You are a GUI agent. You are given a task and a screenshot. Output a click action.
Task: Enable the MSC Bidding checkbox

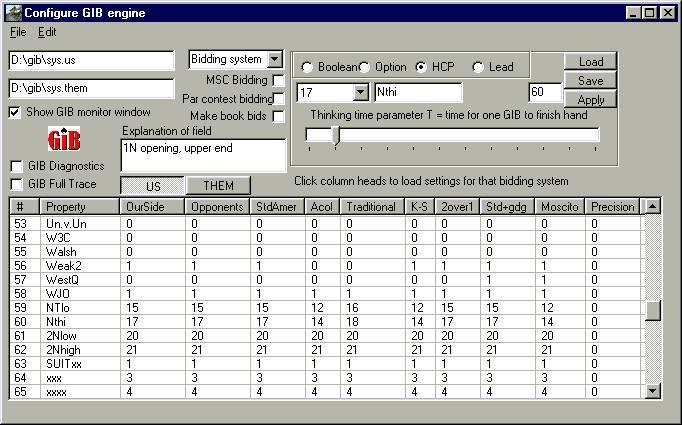279,80
